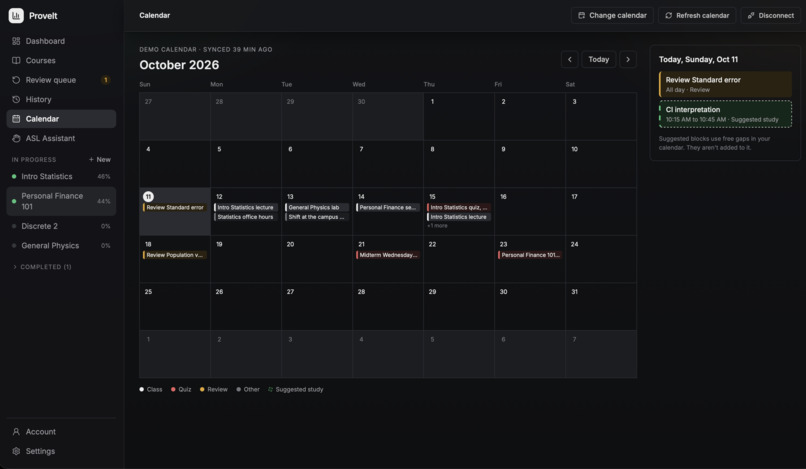The height and width of the screenshot is (469, 806).
Task: Open Review Standard error card in Today panel
Action: tap(725, 84)
